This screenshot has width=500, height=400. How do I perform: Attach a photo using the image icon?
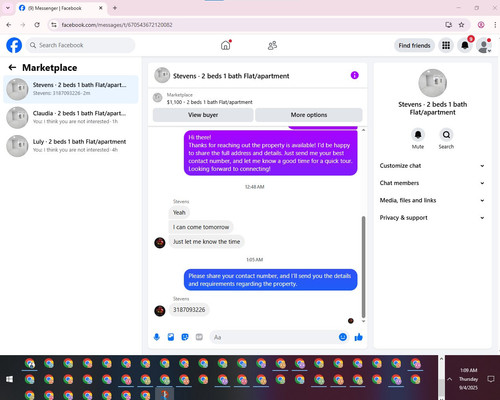tap(171, 337)
